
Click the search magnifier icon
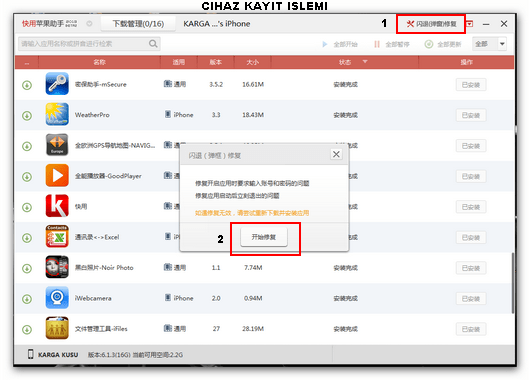[x=153, y=44]
